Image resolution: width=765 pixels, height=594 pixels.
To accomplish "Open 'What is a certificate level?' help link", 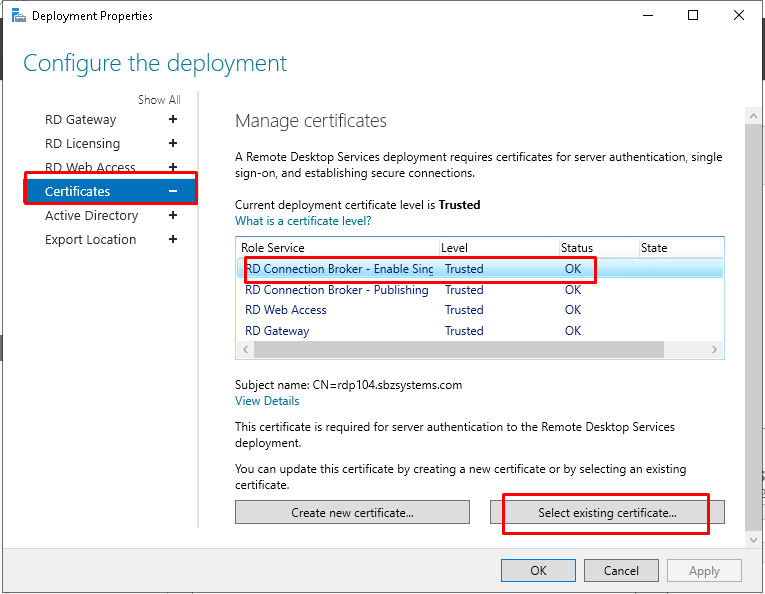I will click(303, 220).
